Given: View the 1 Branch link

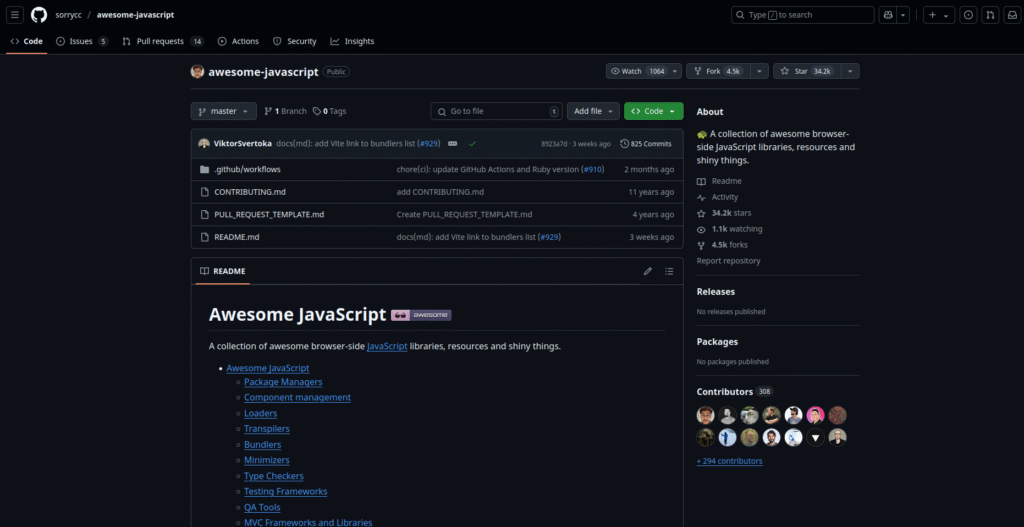Looking at the screenshot, I should pyautogui.click(x=285, y=111).
